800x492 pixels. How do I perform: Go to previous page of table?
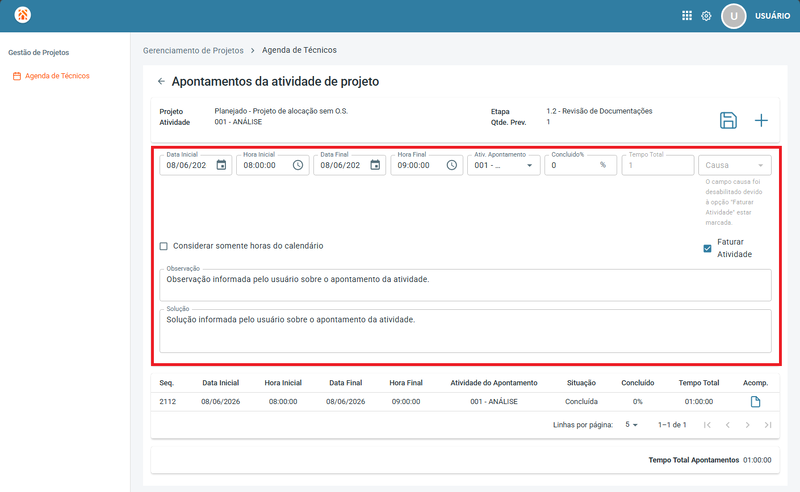728,425
